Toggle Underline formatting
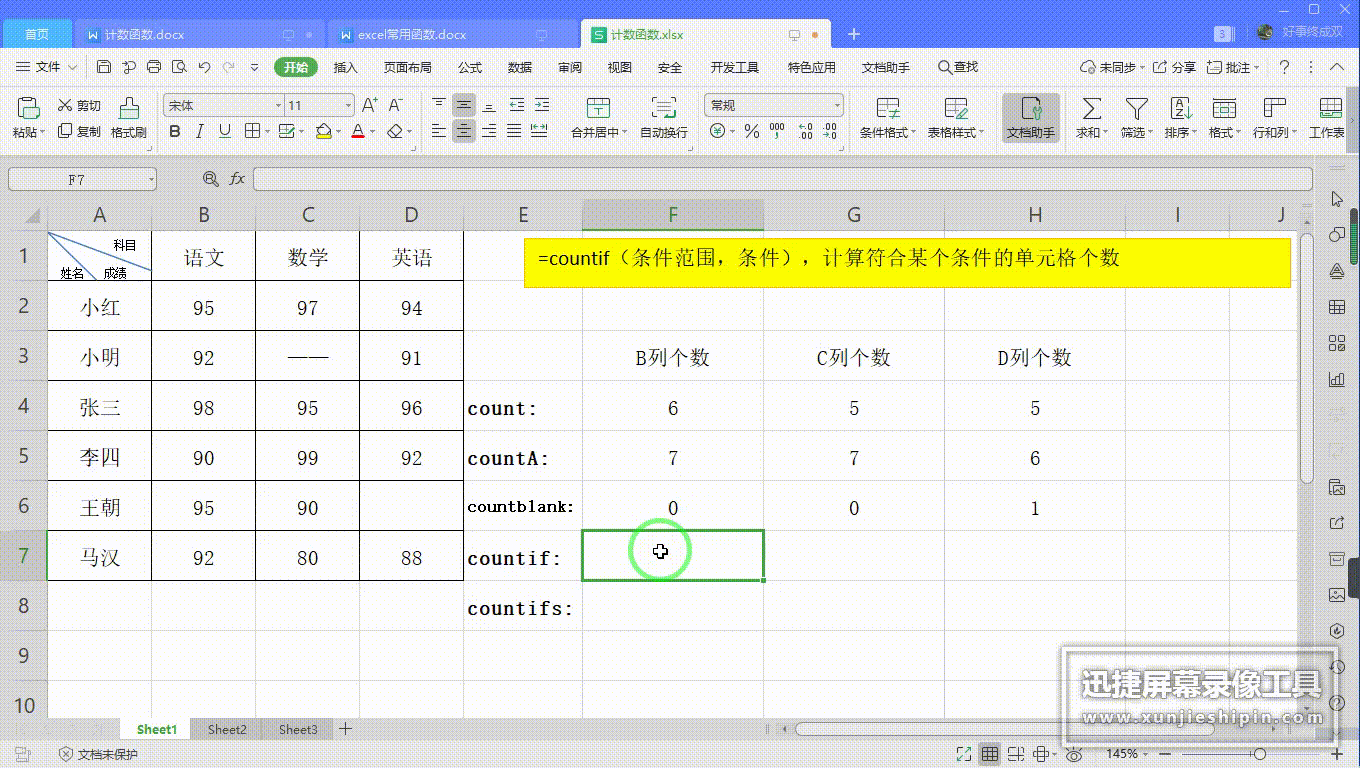 pos(225,131)
